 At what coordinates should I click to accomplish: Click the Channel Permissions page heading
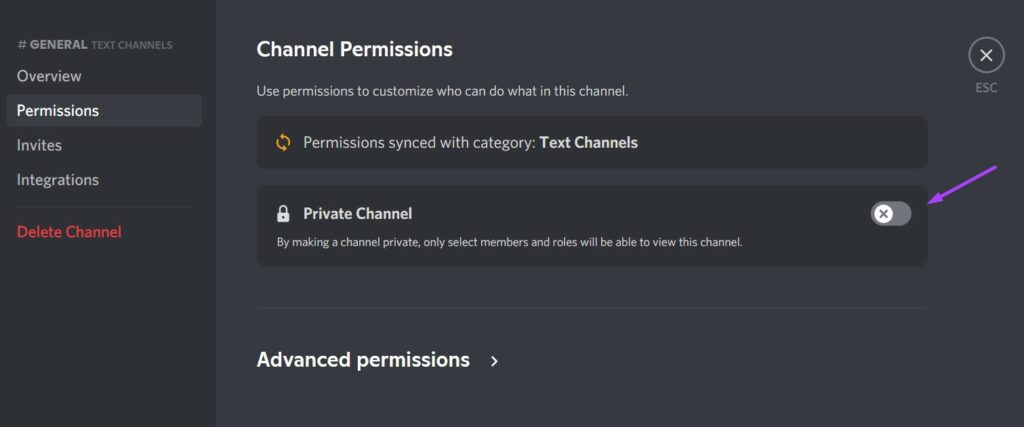pos(354,49)
